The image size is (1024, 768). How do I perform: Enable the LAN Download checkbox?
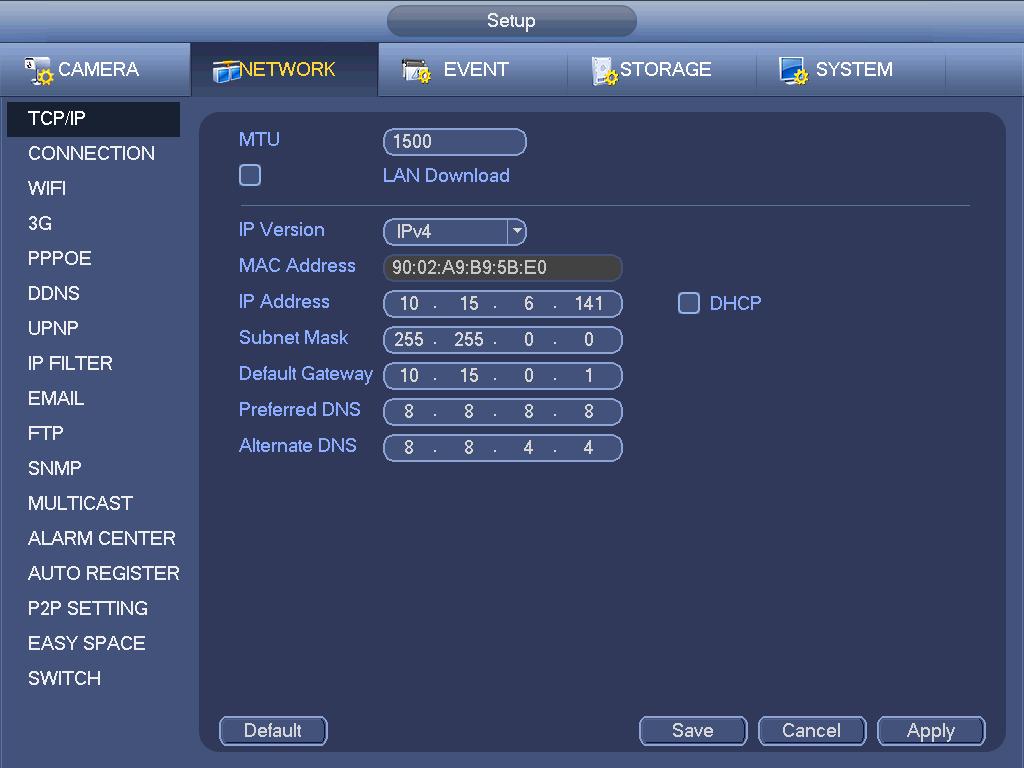click(249, 175)
